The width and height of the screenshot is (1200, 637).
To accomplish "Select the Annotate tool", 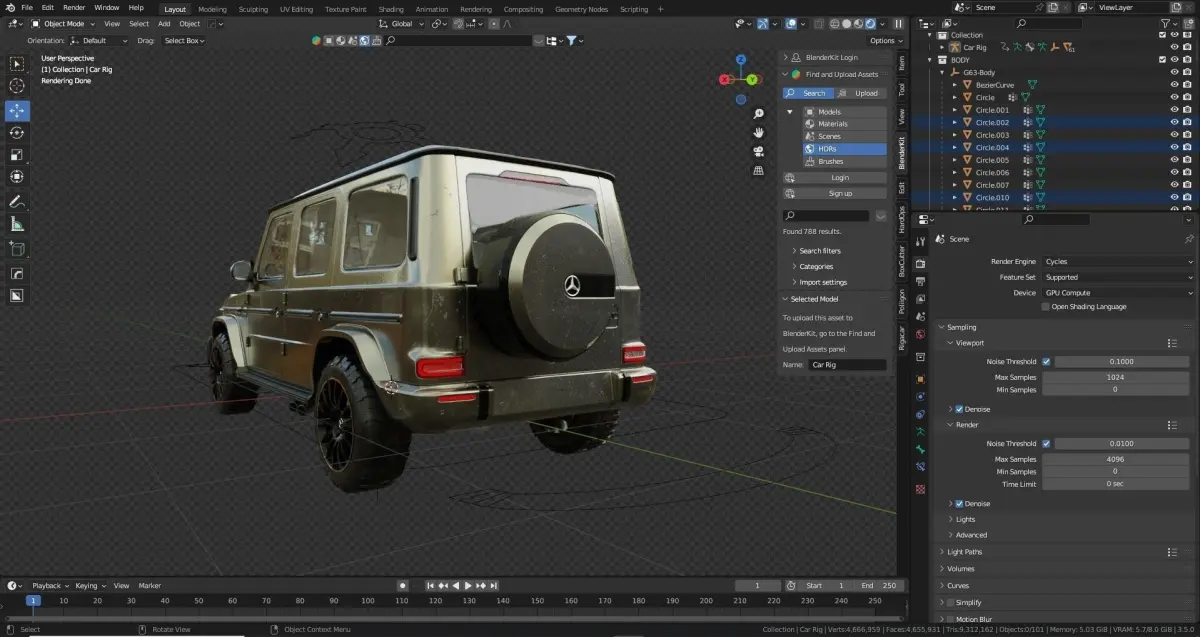I will [x=17, y=201].
